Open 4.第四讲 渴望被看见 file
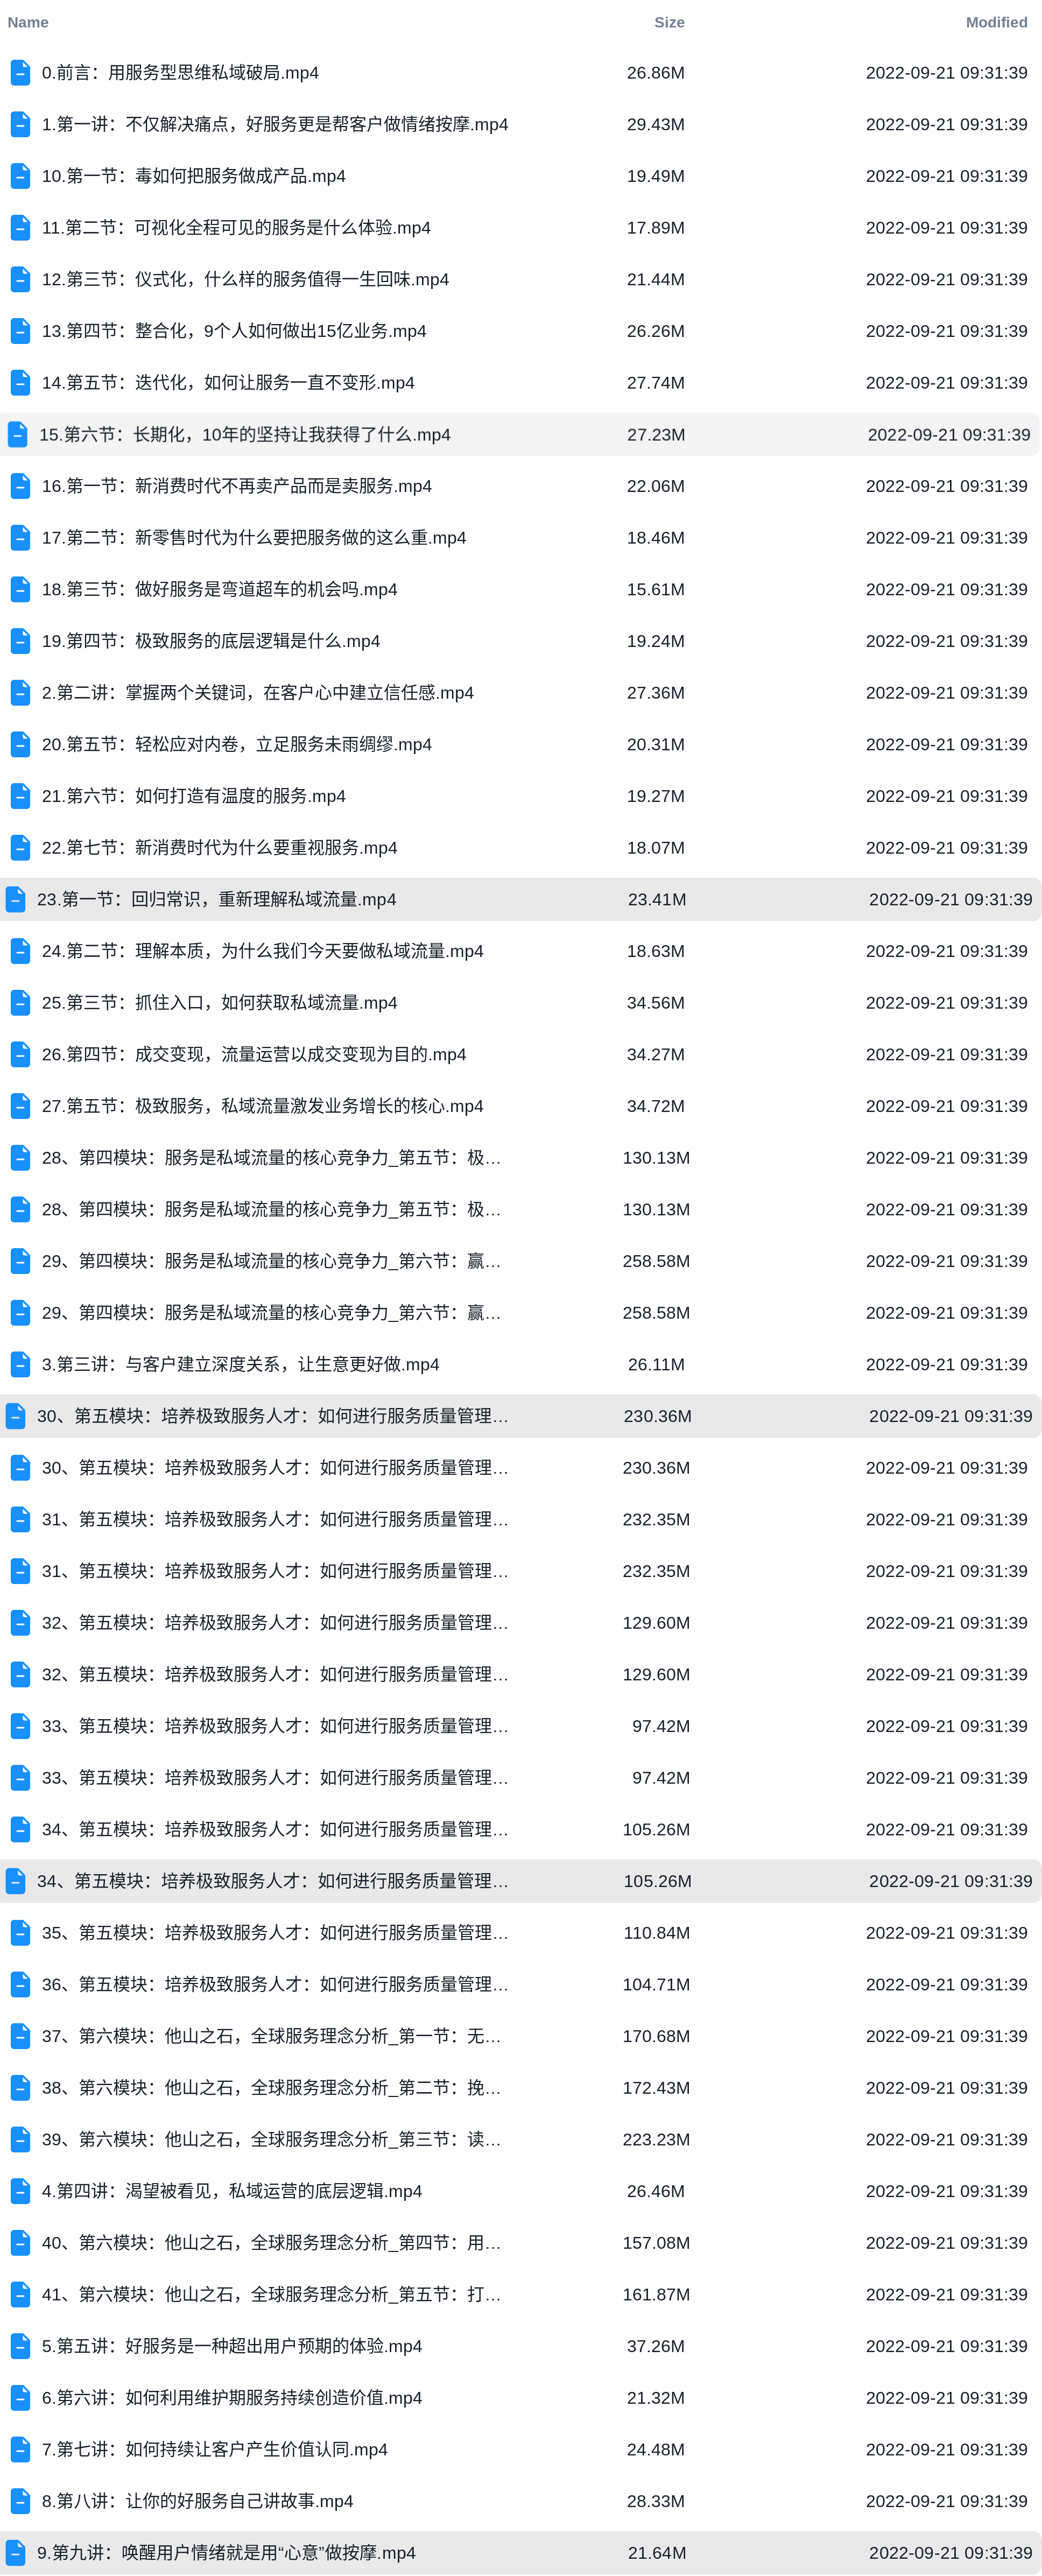 232,2191
